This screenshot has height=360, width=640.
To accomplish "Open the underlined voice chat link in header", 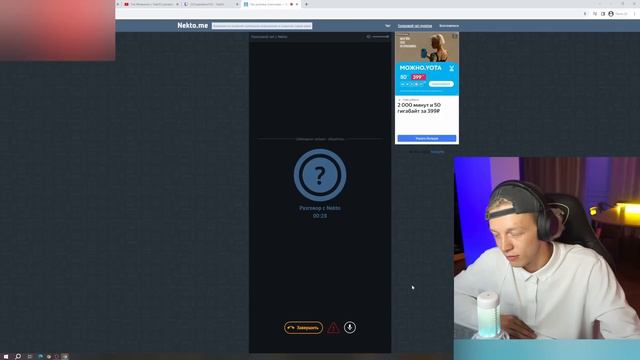I will tap(415, 26).
